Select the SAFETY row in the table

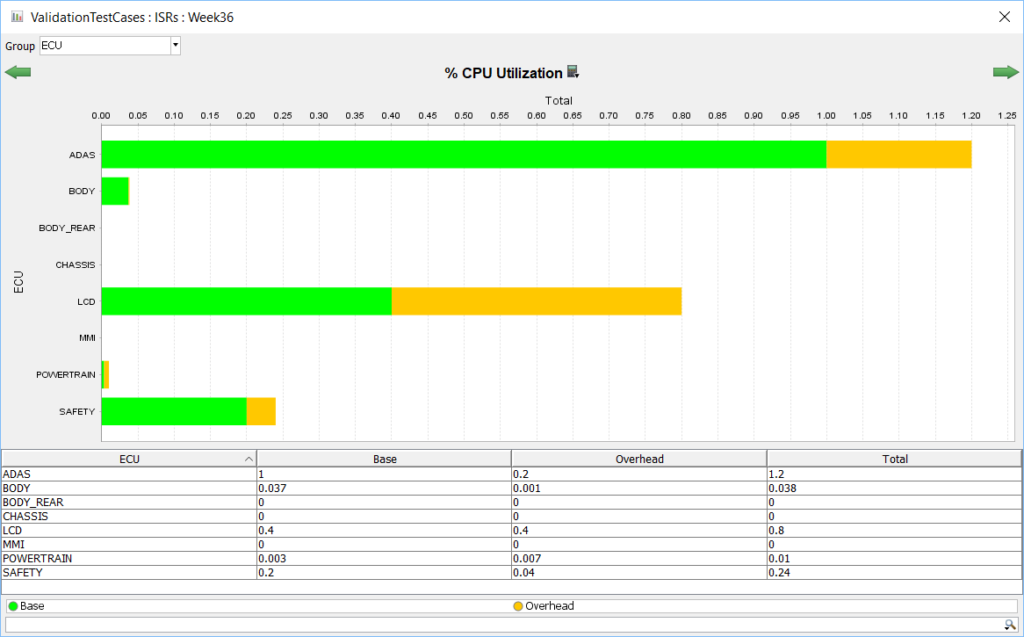[x=511, y=572]
